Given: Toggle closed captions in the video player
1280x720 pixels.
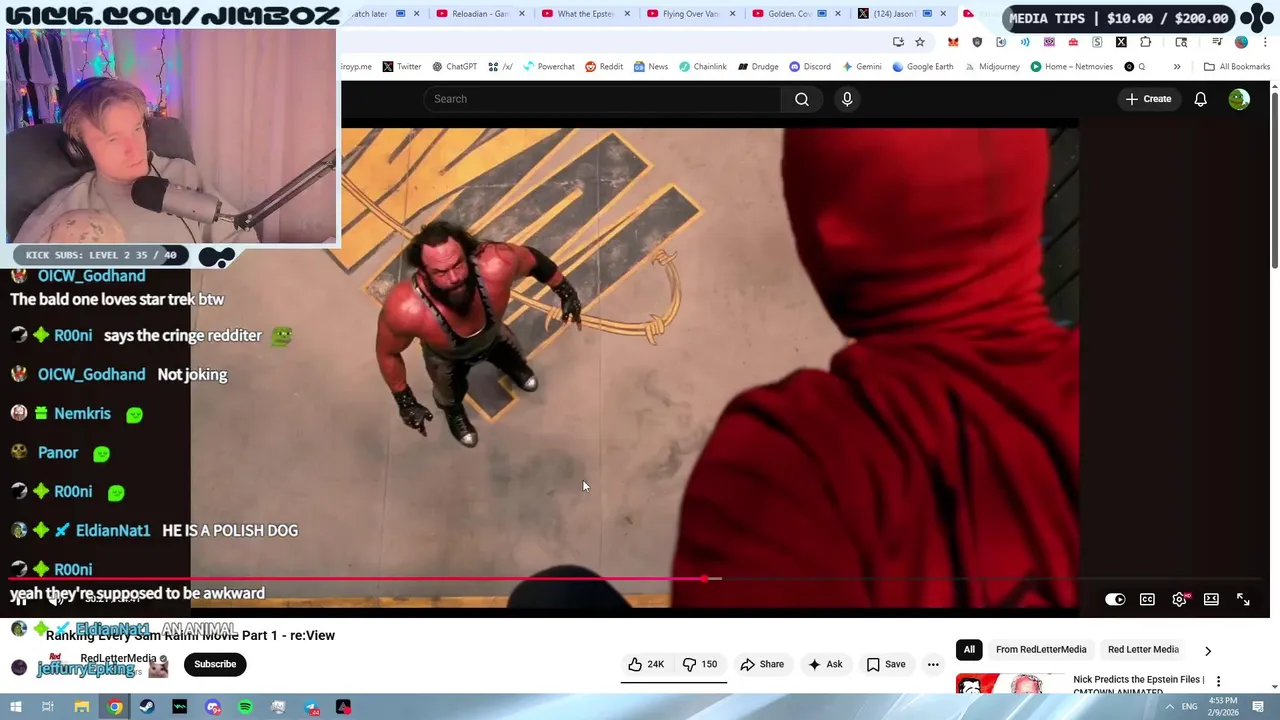Looking at the screenshot, I should coord(1147,599).
